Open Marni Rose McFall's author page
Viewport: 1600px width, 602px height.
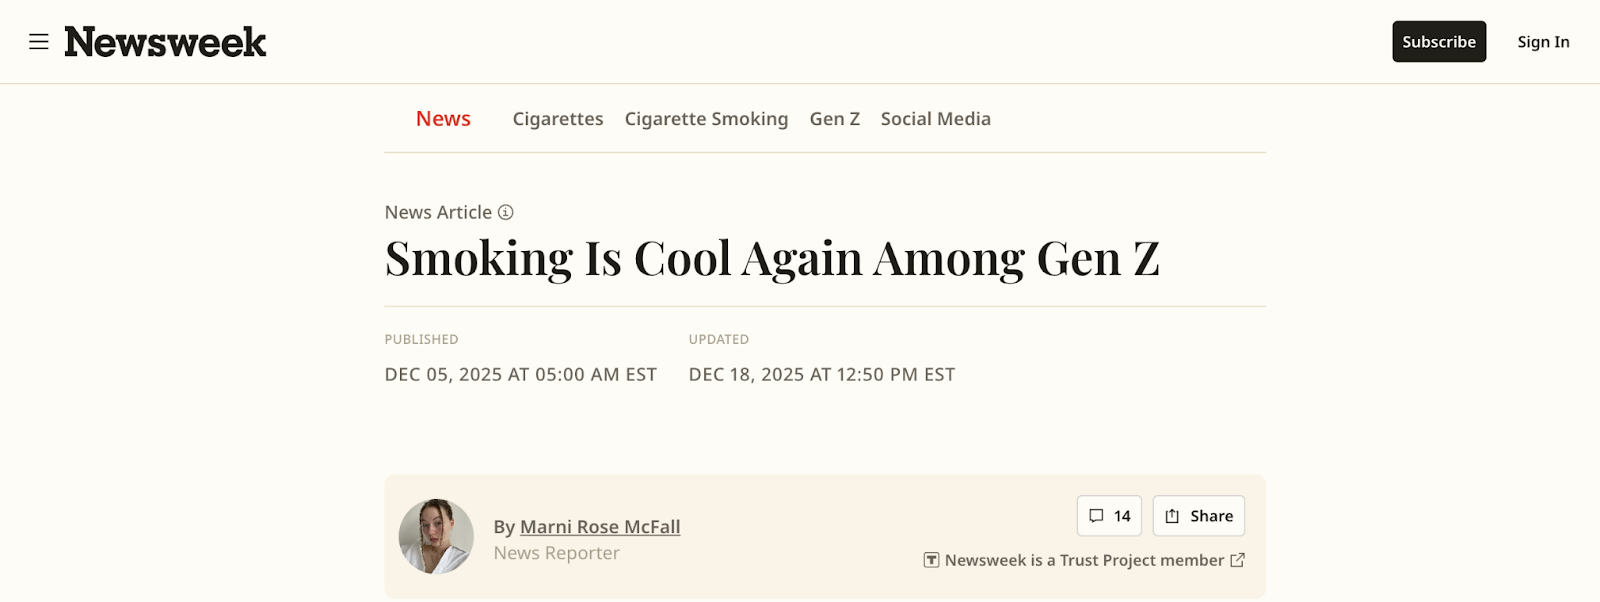pyautogui.click(x=600, y=527)
